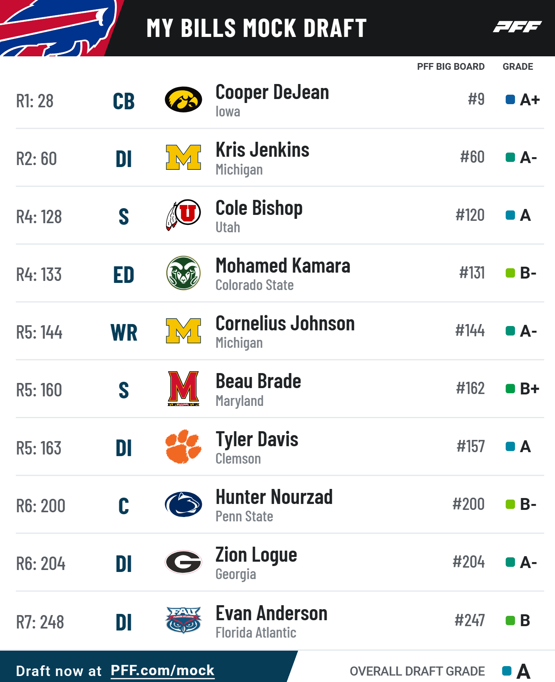Viewport: 555px width, 682px height.
Task: Click the Maryland Terrapins logo
Action: coord(184,388)
